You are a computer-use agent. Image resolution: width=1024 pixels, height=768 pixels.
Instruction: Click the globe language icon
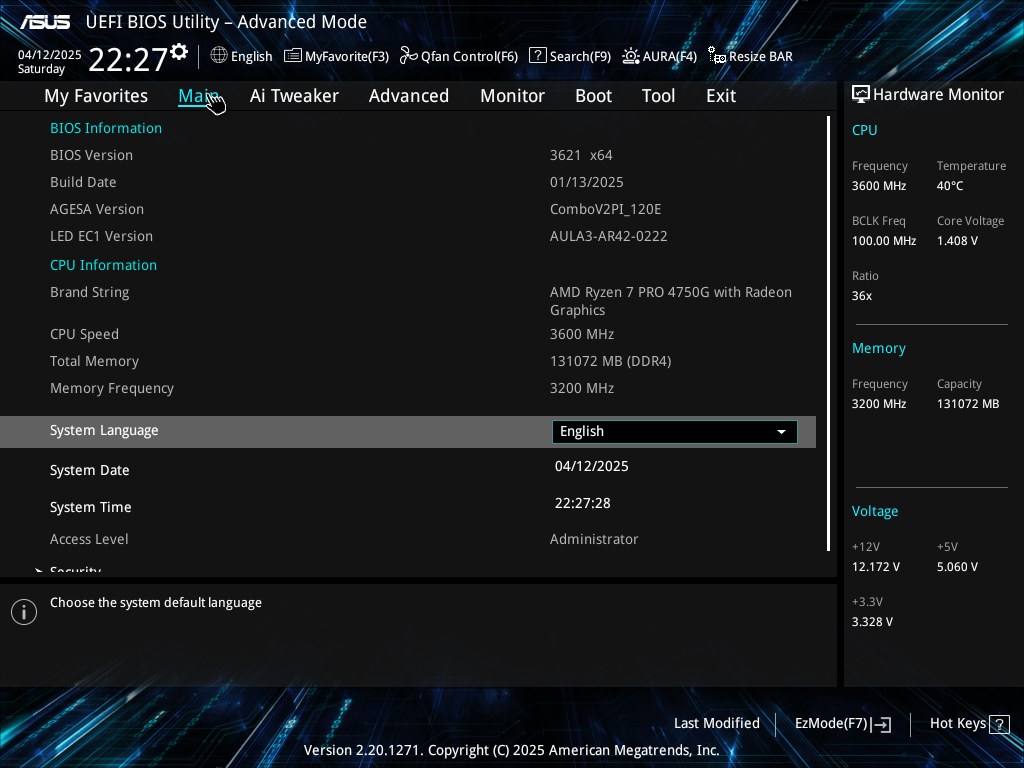click(219, 56)
